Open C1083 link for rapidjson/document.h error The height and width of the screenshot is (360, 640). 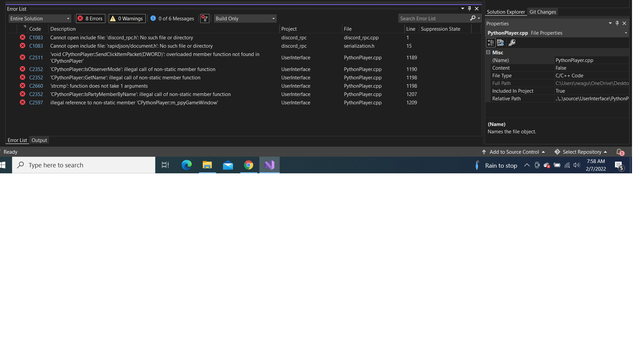click(x=36, y=46)
